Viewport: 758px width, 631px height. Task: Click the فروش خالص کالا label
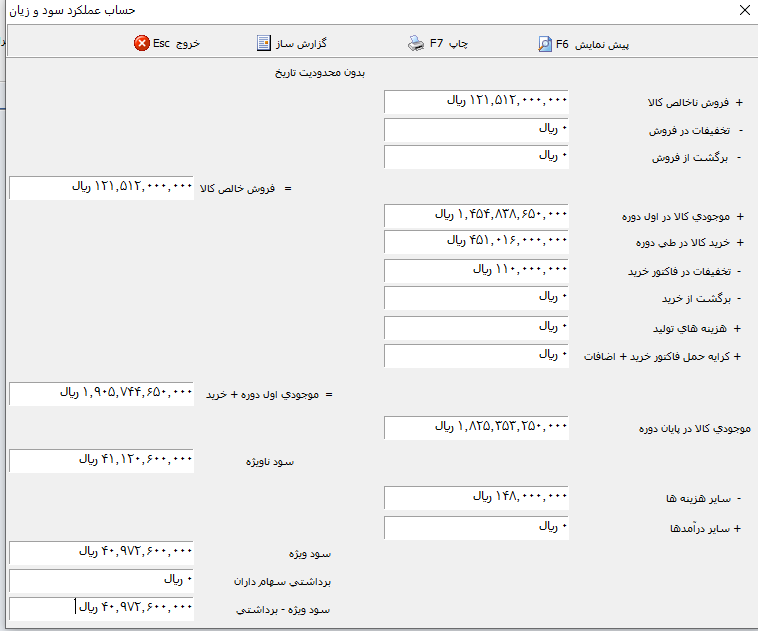237,189
